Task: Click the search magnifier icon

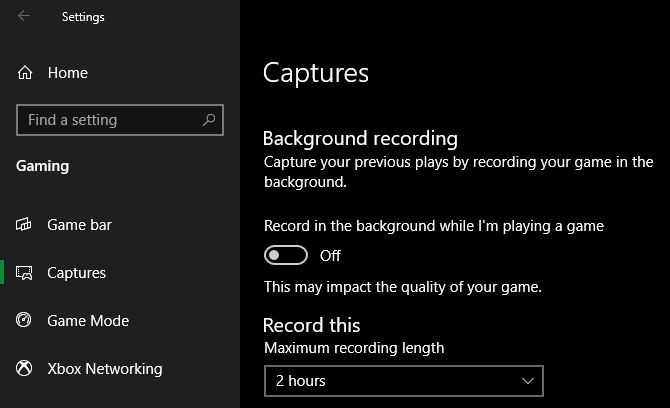Action: point(209,120)
